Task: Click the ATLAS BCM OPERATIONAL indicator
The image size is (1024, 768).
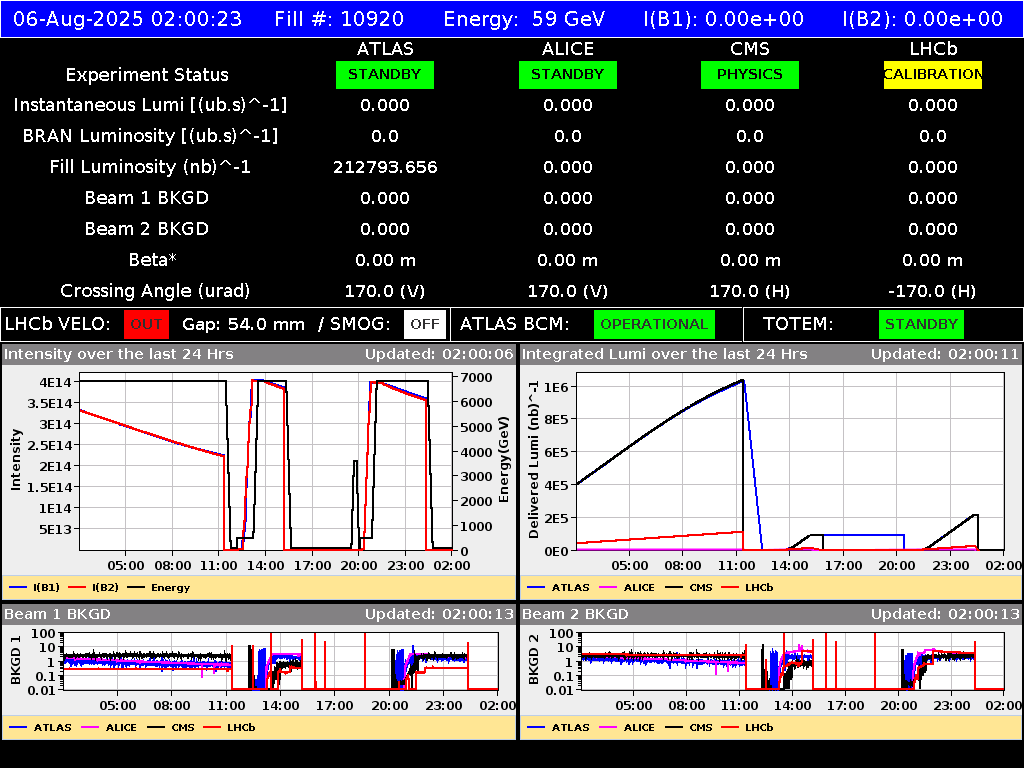Action: pos(654,324)
